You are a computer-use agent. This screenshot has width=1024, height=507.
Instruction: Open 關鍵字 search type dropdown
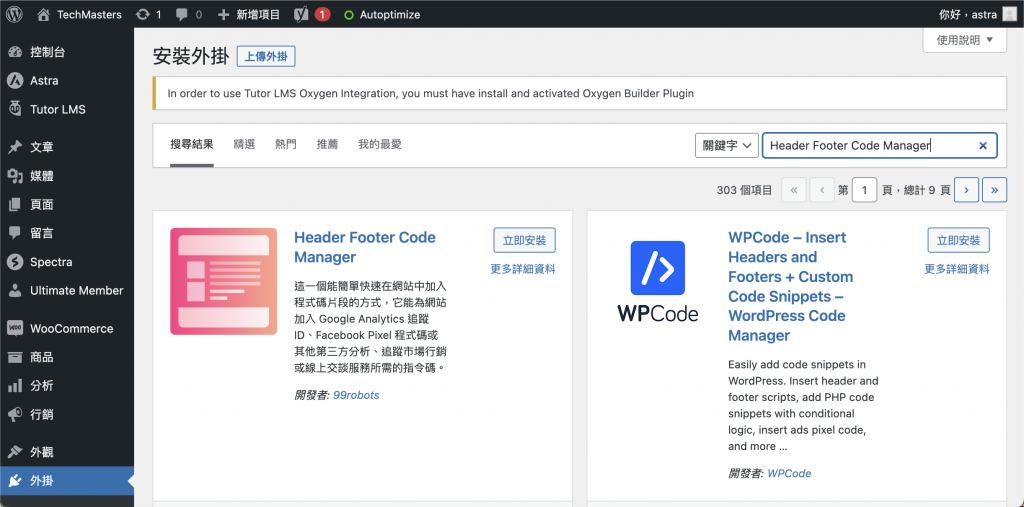[726, 146]
